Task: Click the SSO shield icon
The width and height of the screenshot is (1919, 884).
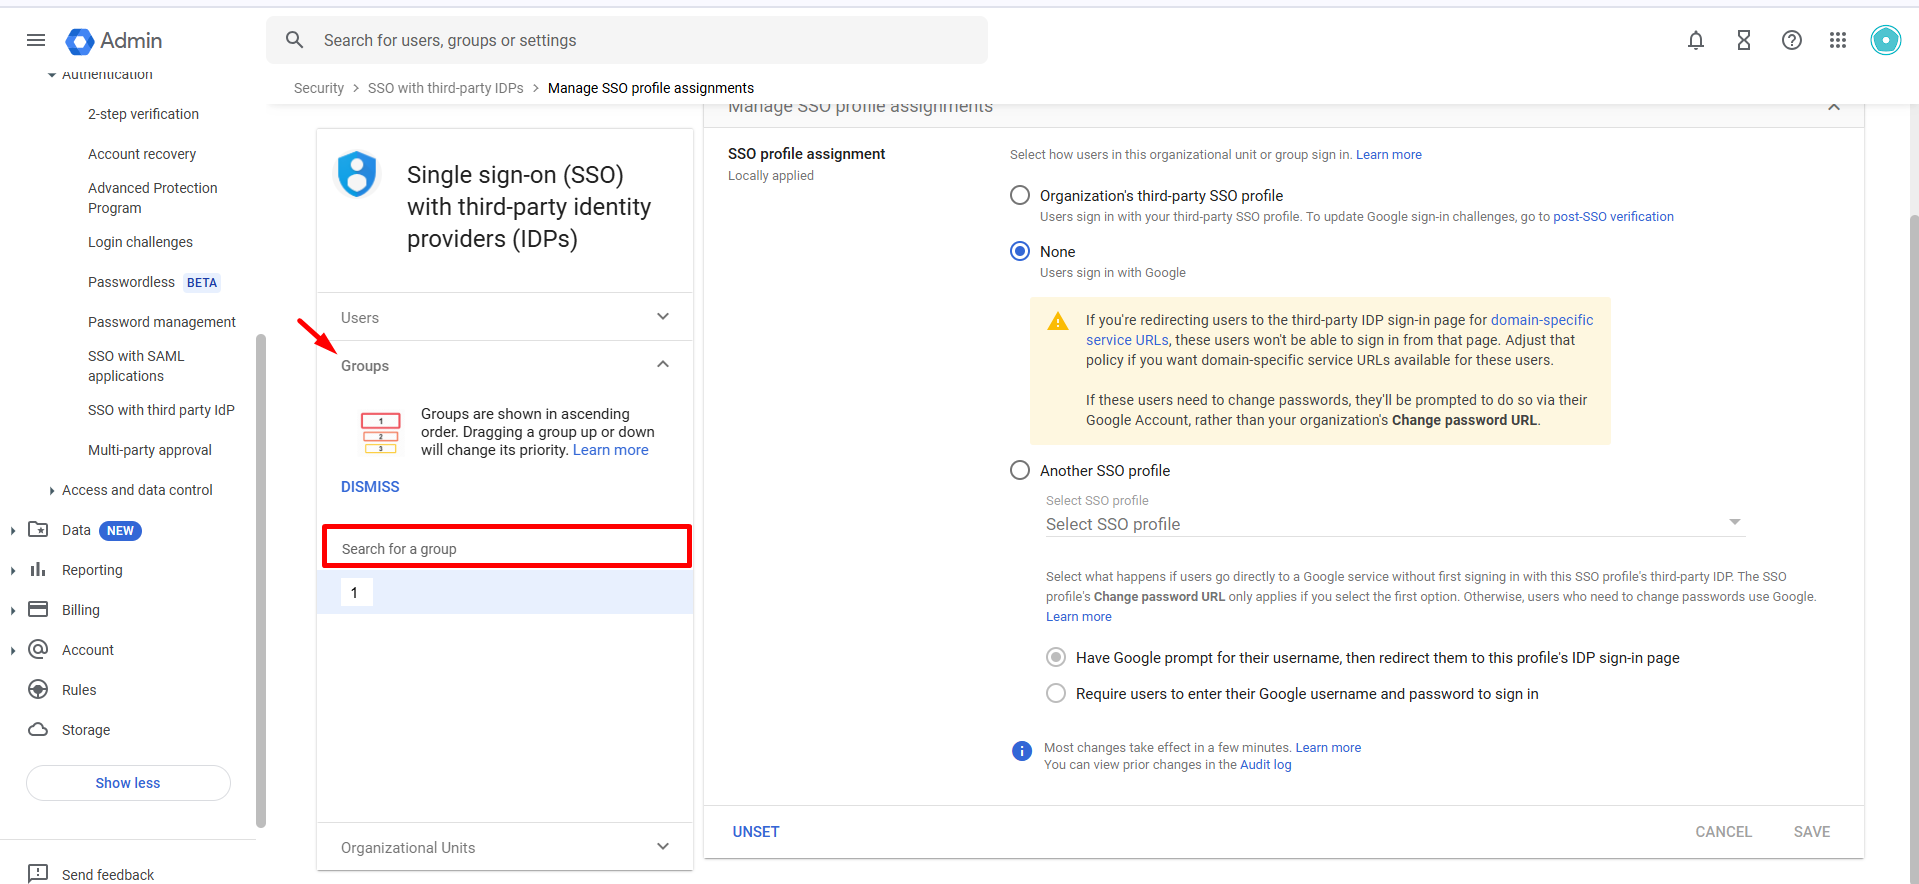Action: coord(357,174)
